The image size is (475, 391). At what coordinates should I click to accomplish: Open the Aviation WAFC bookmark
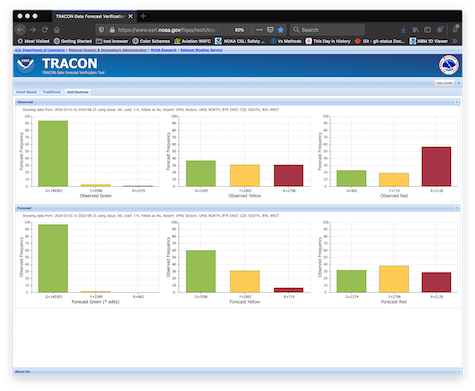pyautogui.click(x=192, y=41)
